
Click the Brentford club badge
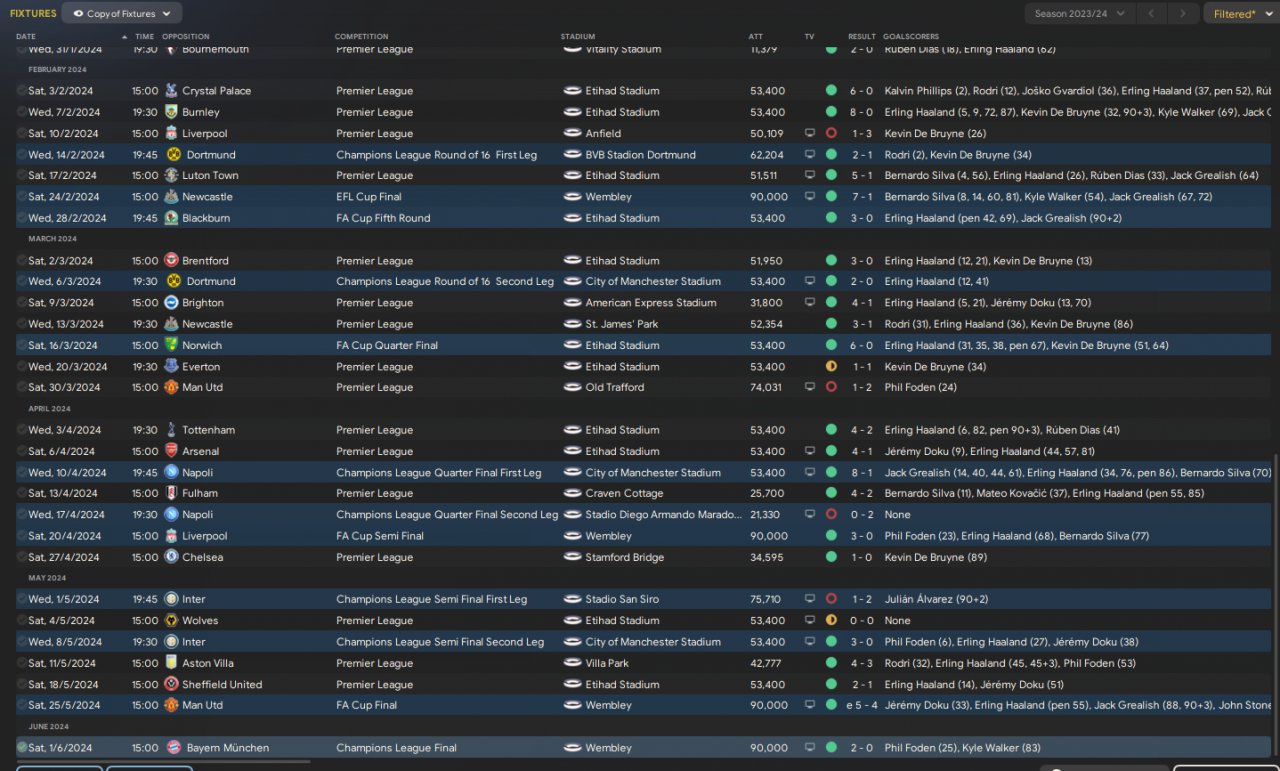coord(171,261)
